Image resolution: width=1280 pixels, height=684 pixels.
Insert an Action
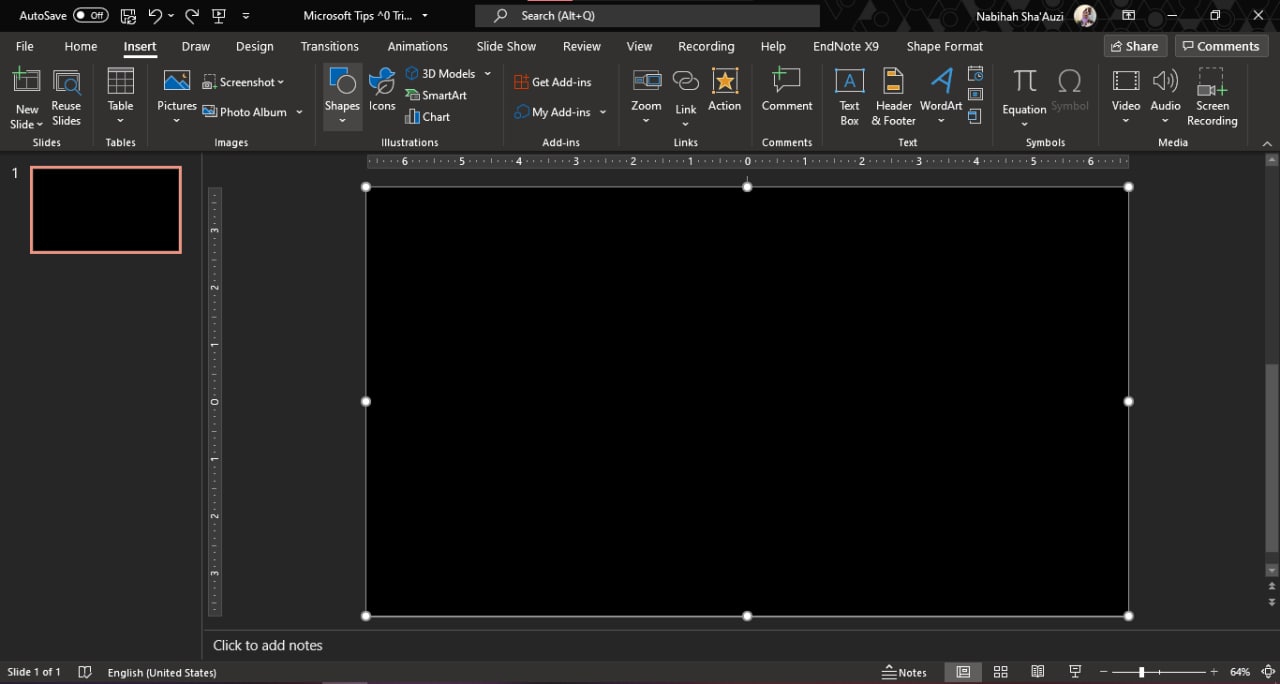click(x=725, y=90)
